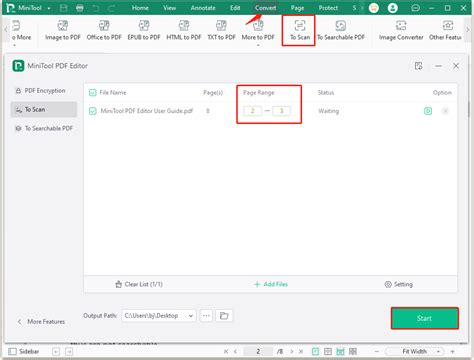Click the page range start field

click(x=252, y=111)
